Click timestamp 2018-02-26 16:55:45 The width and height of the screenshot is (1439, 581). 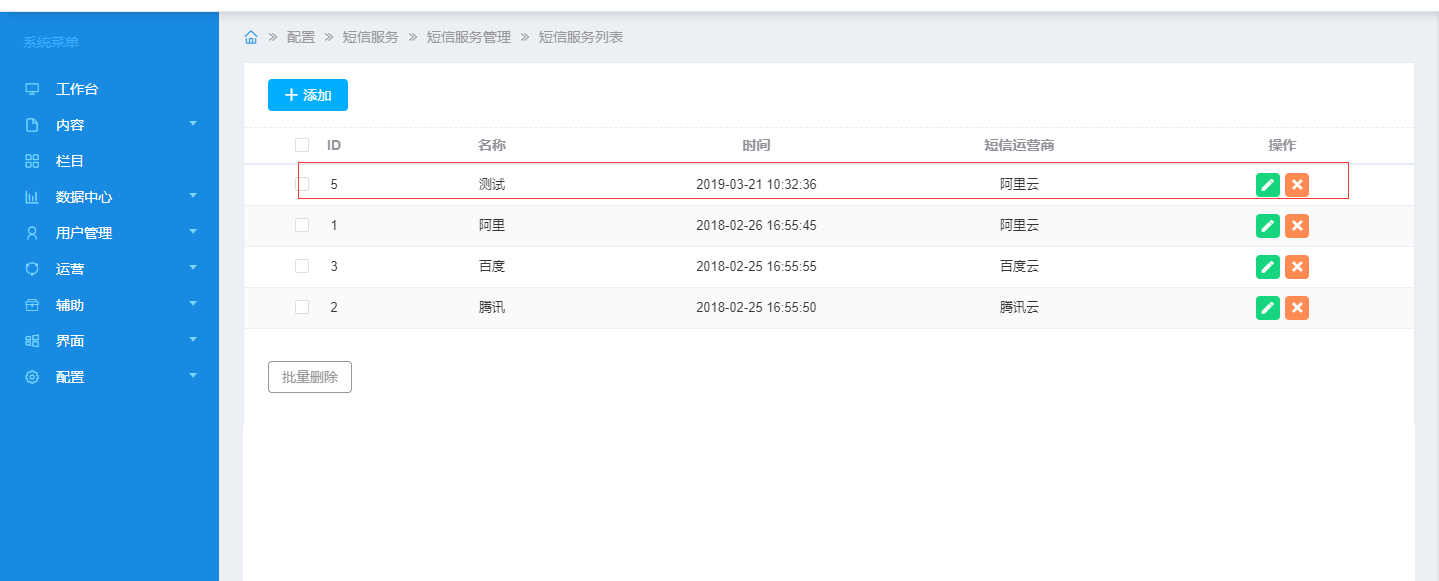(x=756, y=226)
